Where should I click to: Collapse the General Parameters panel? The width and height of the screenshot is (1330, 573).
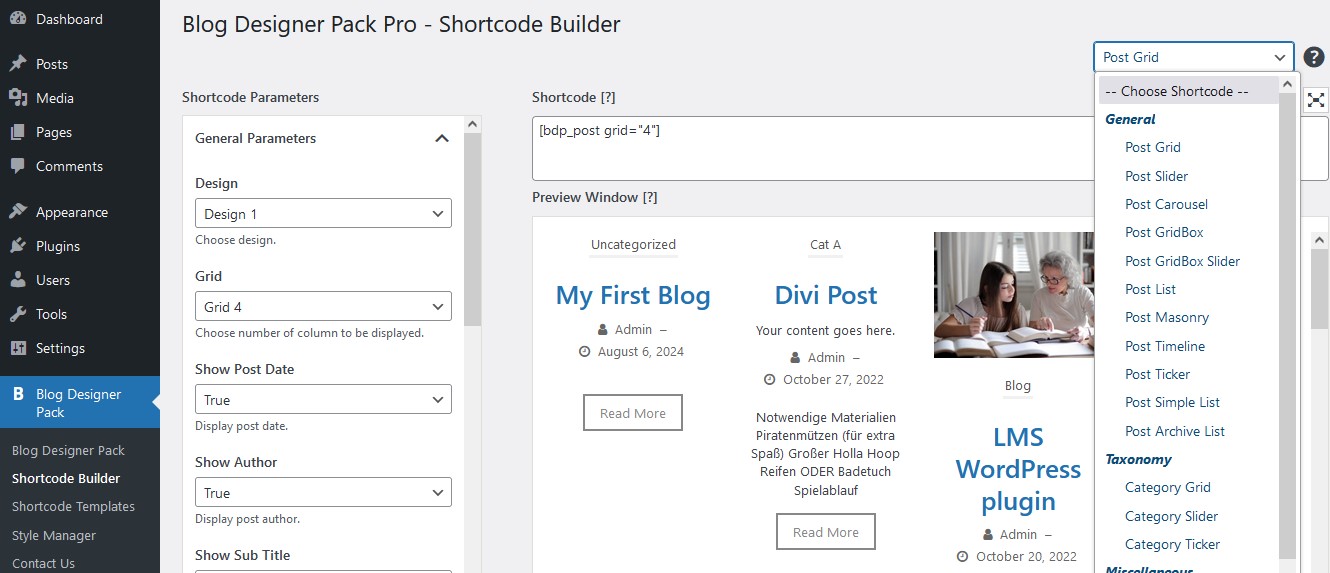pyautogui.click(x=441, y=139)
